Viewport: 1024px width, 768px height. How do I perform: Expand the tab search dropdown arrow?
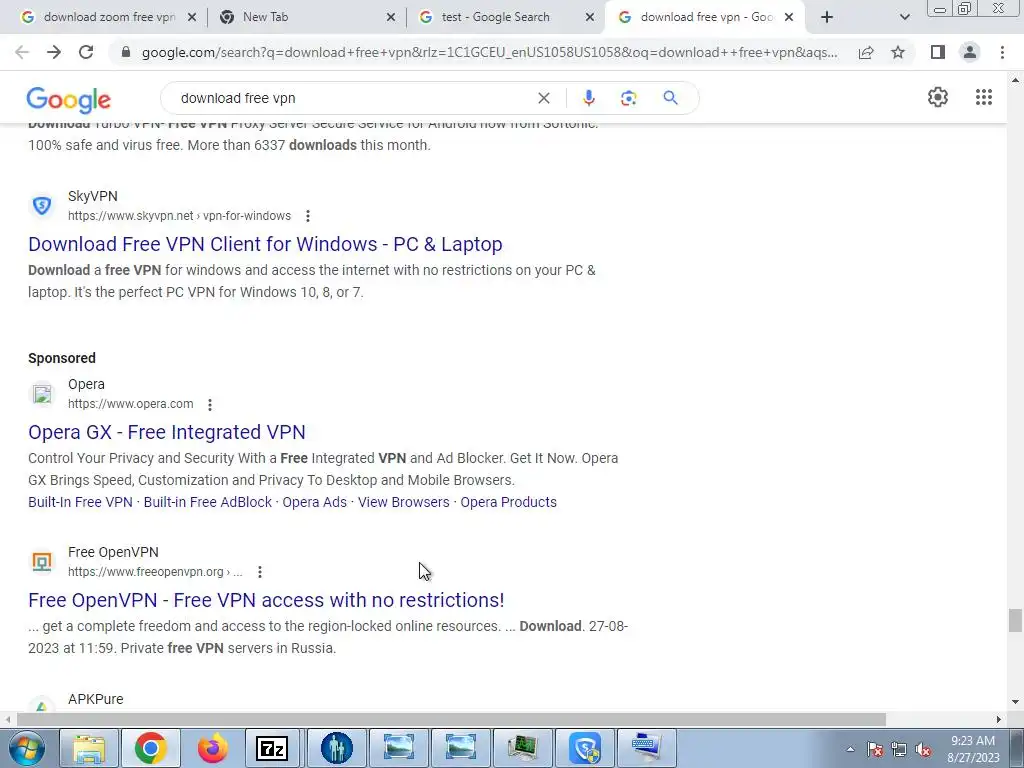point(904,18)
